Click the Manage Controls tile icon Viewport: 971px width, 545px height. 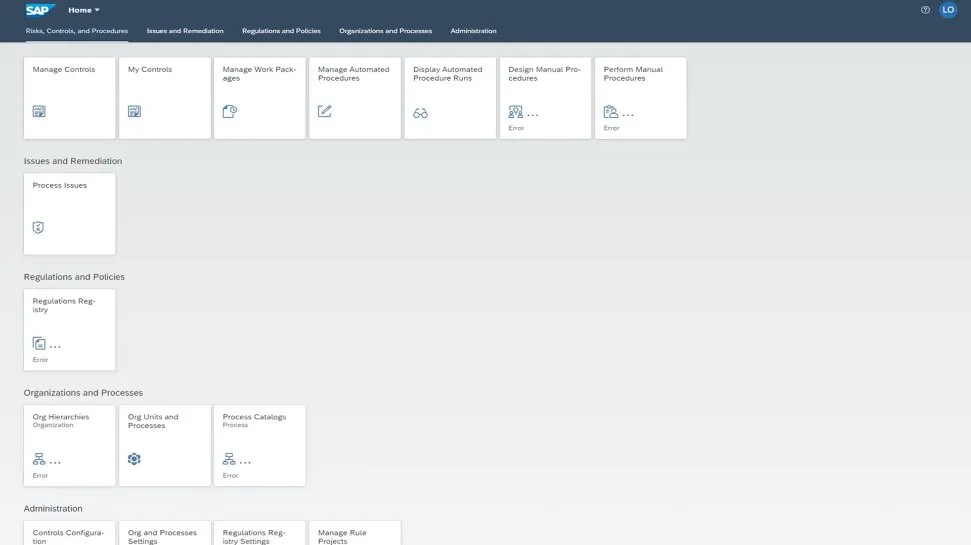(39, 112)
